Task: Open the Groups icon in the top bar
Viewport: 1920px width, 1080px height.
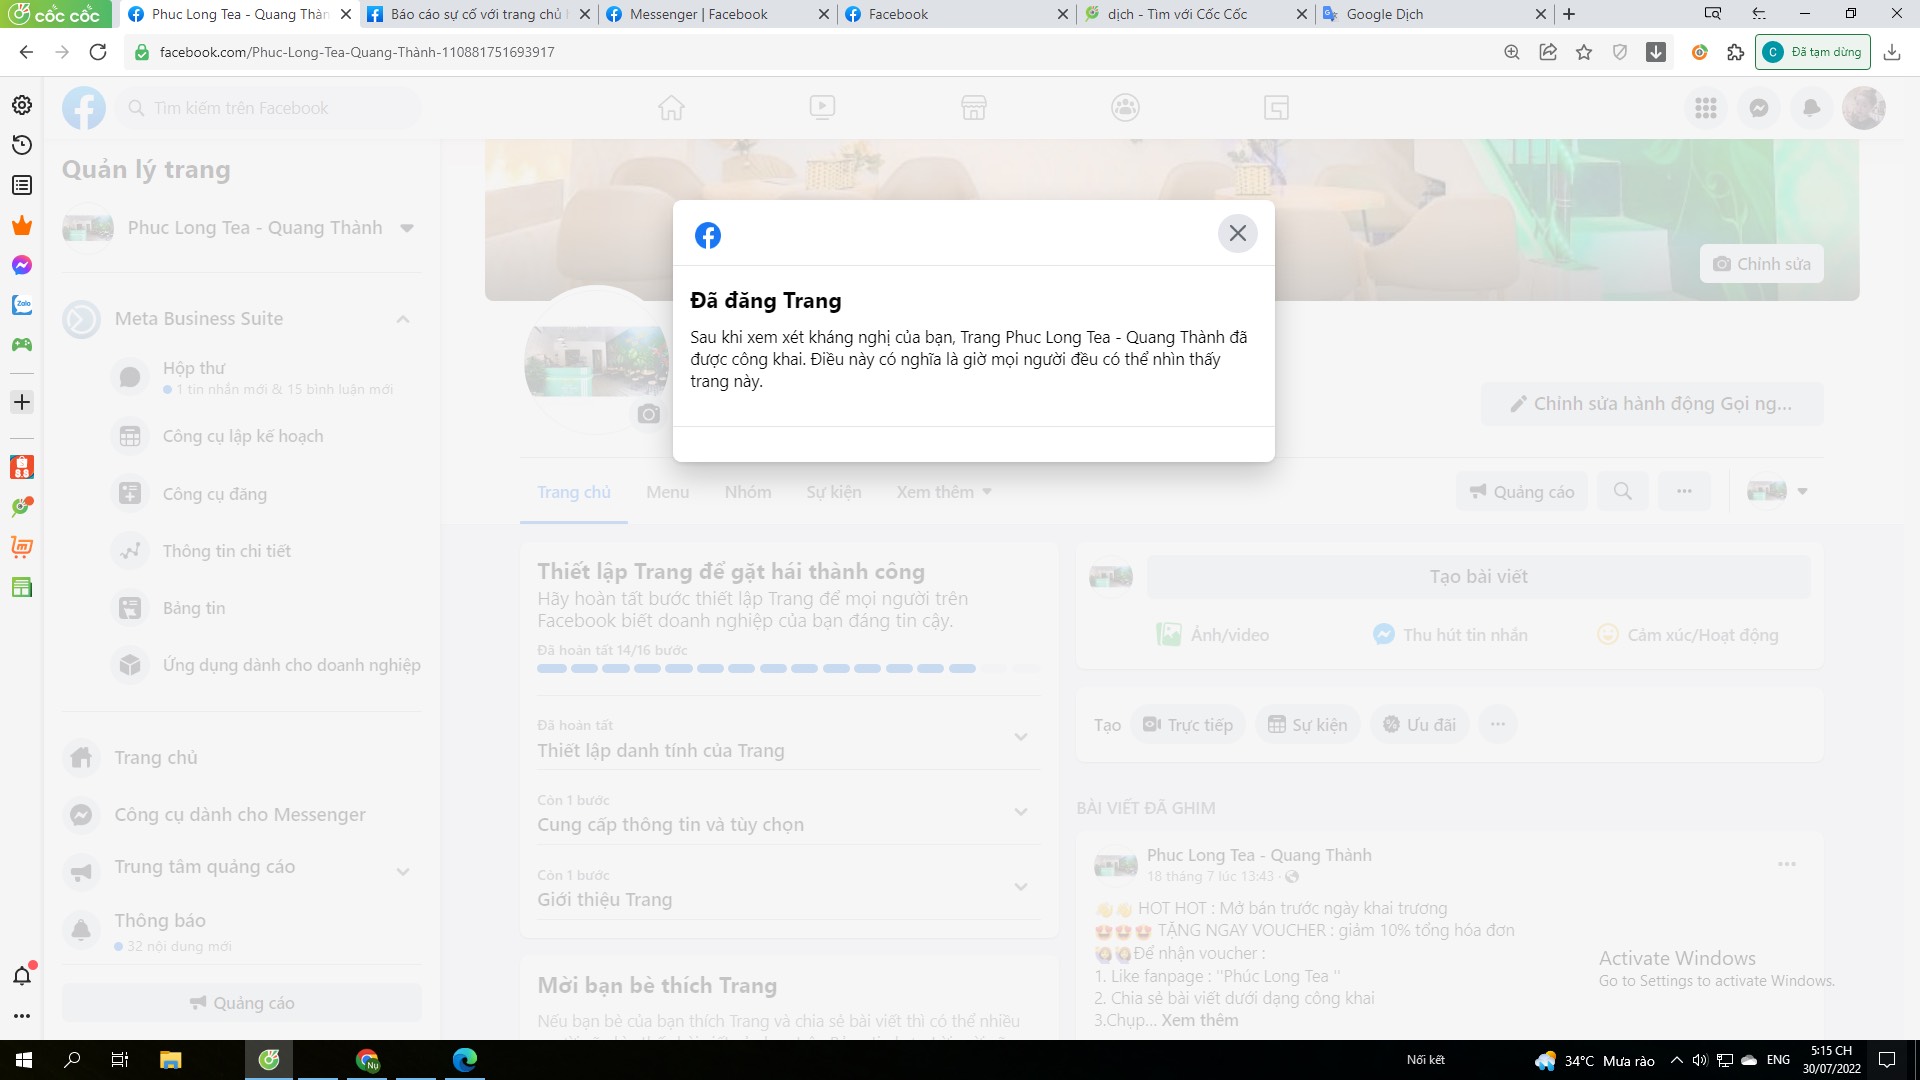Action: click(x=1125, y=107)
